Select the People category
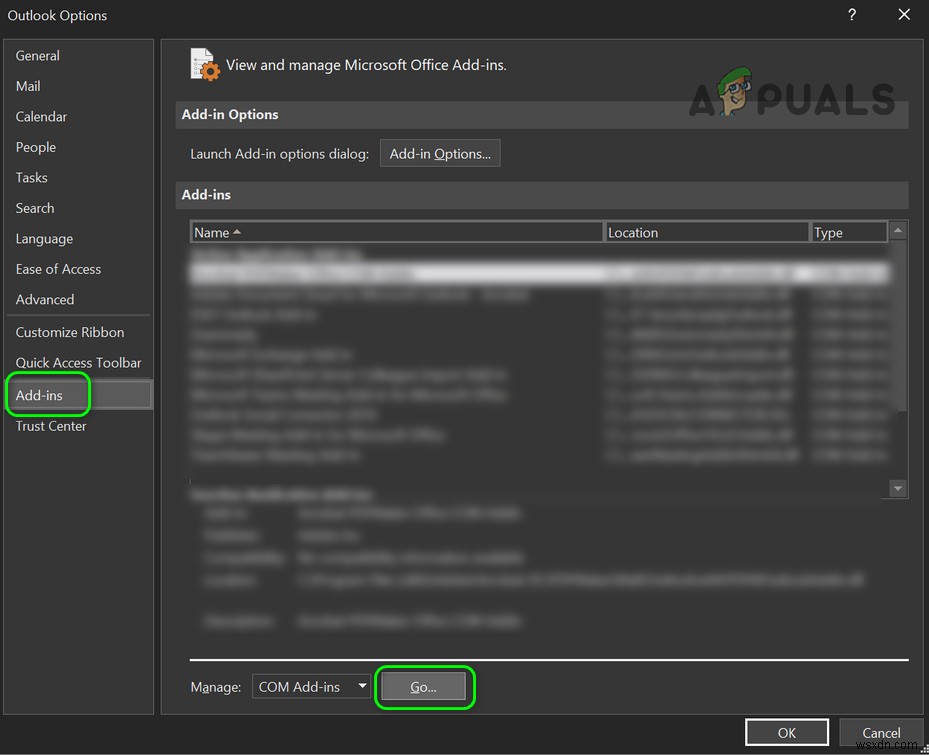 click(36, 147)
